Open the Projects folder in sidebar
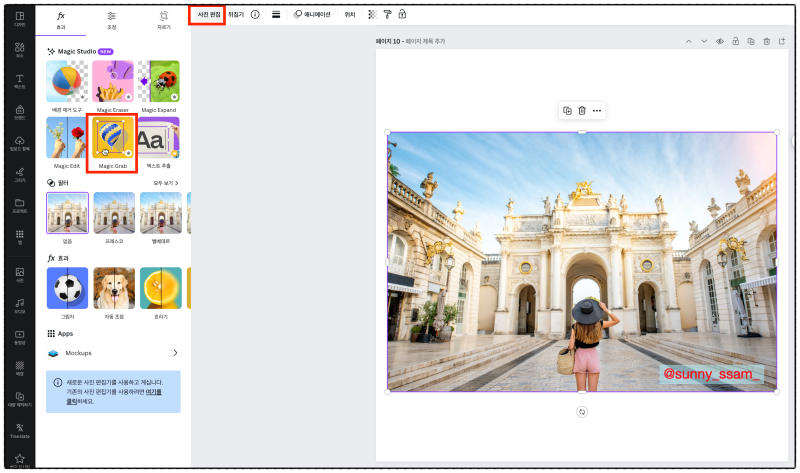This screenshot has height=473, width=800. coord(19,205)
